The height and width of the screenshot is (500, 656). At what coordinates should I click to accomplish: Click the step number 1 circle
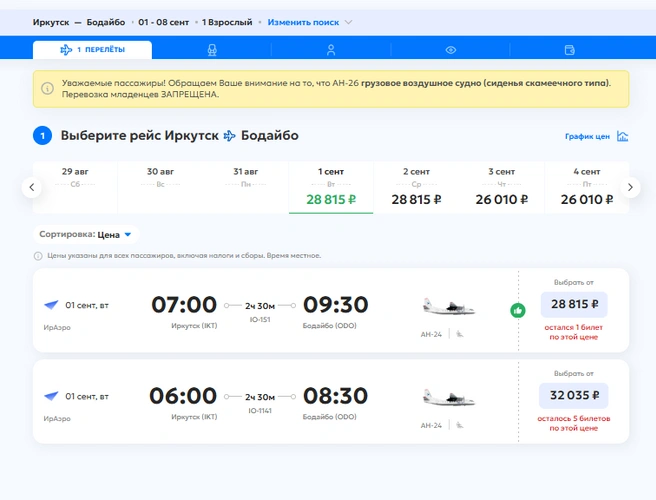[42, 136]
